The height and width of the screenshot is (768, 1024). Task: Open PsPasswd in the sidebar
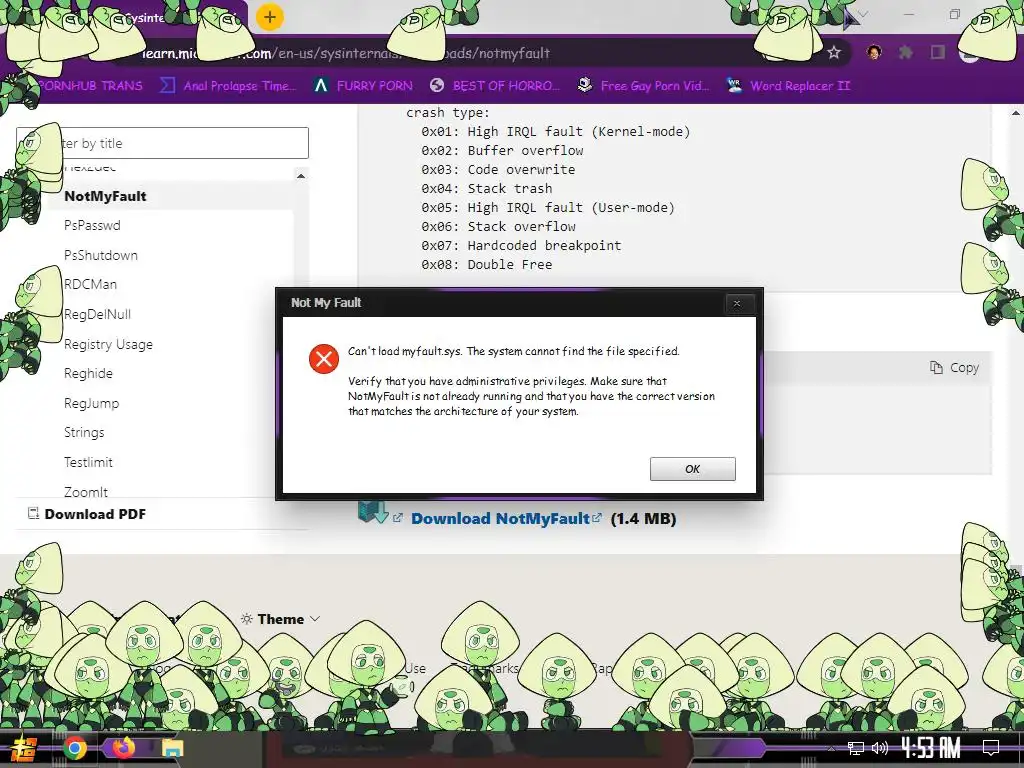click(x=92, y=225)
